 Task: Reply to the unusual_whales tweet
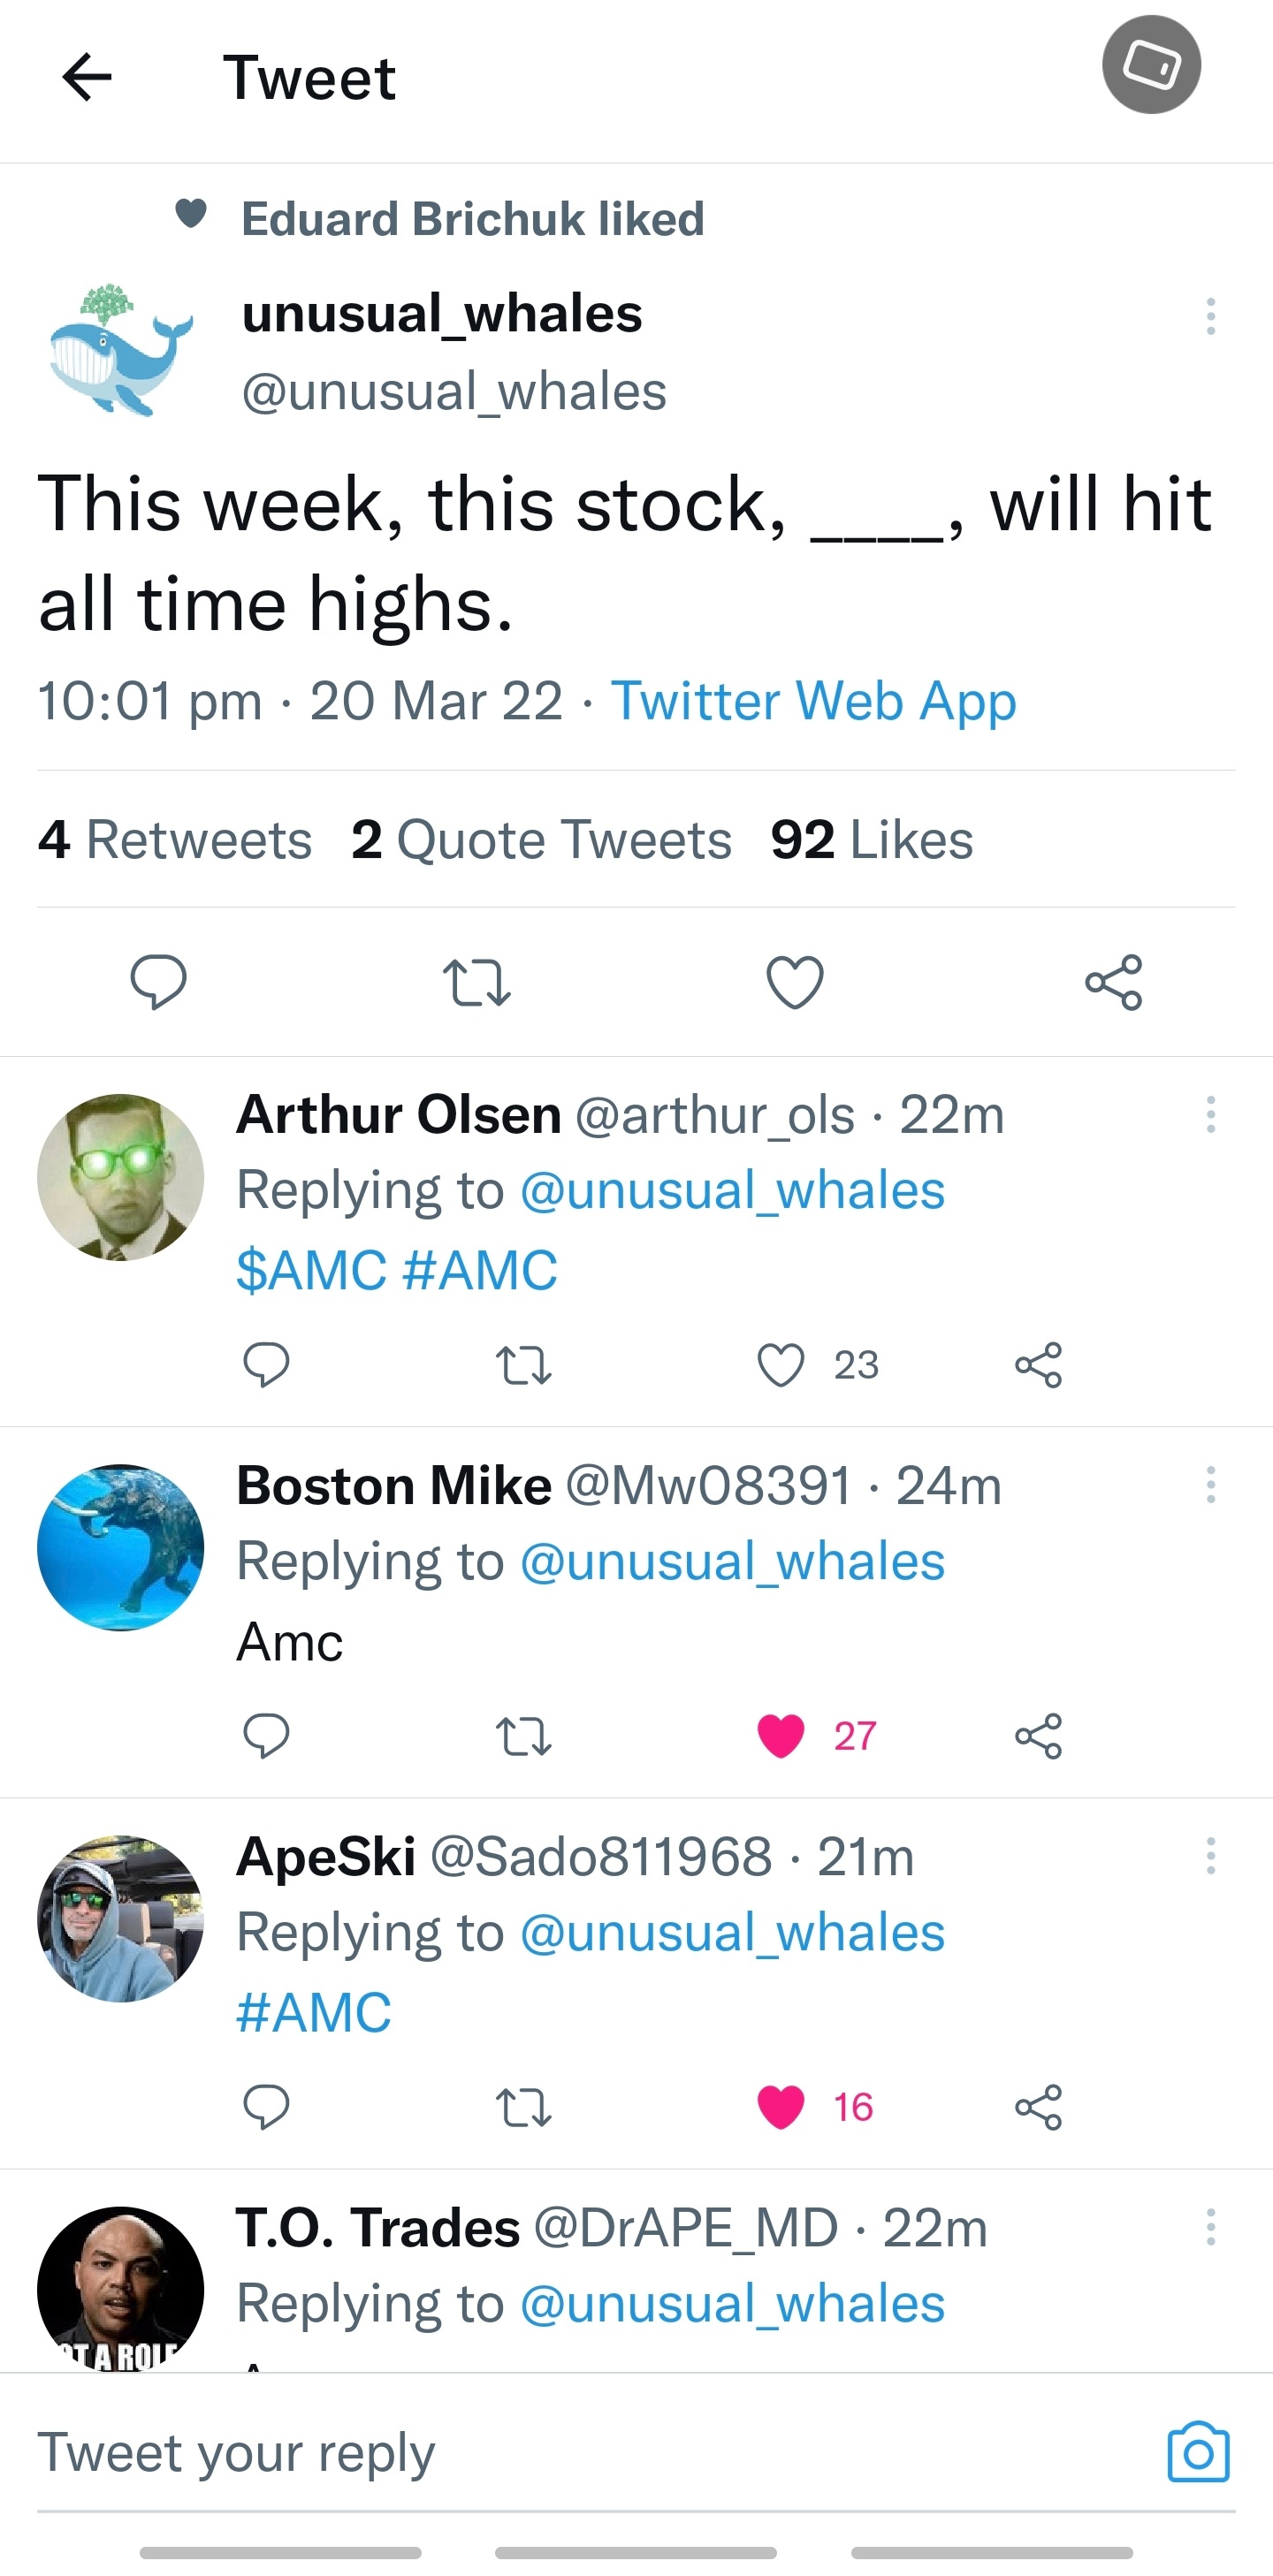pos(158,982)
